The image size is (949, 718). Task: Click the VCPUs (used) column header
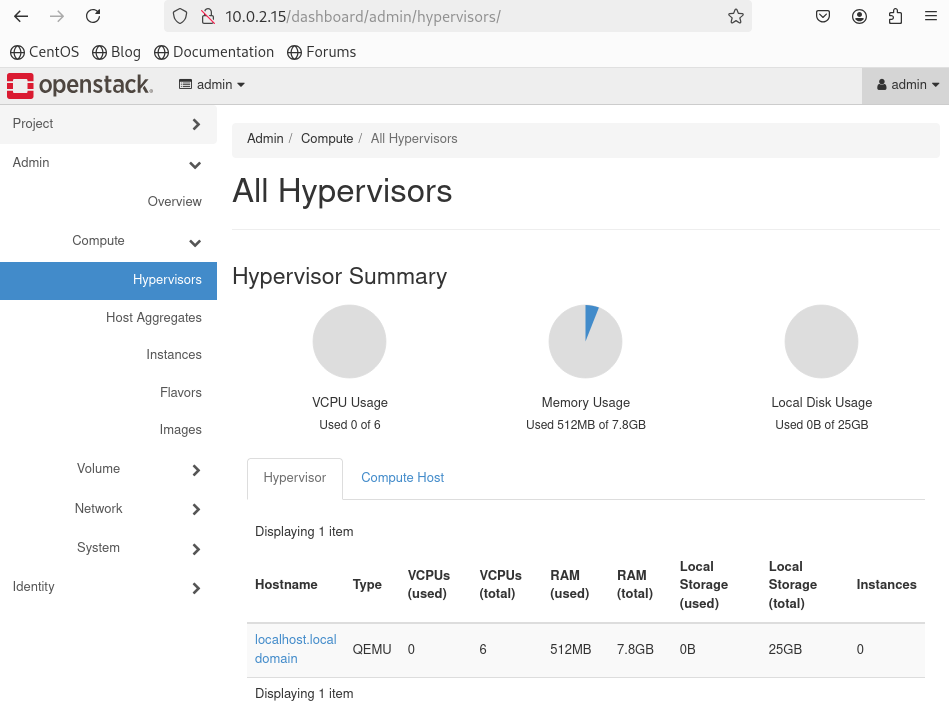pyautogui.click(x=429, y=585)
